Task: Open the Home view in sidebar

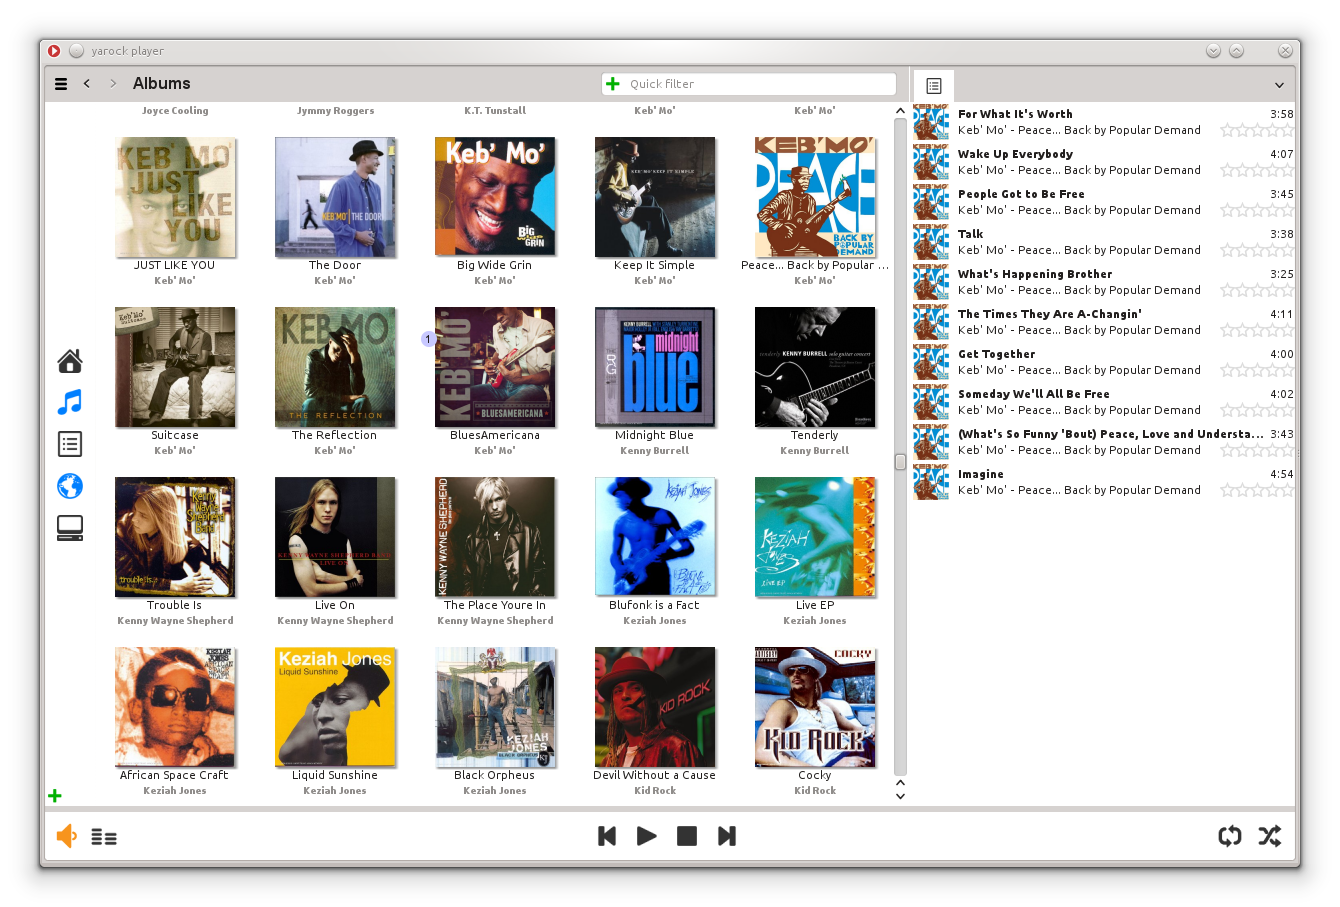Action: coord(70,361)
